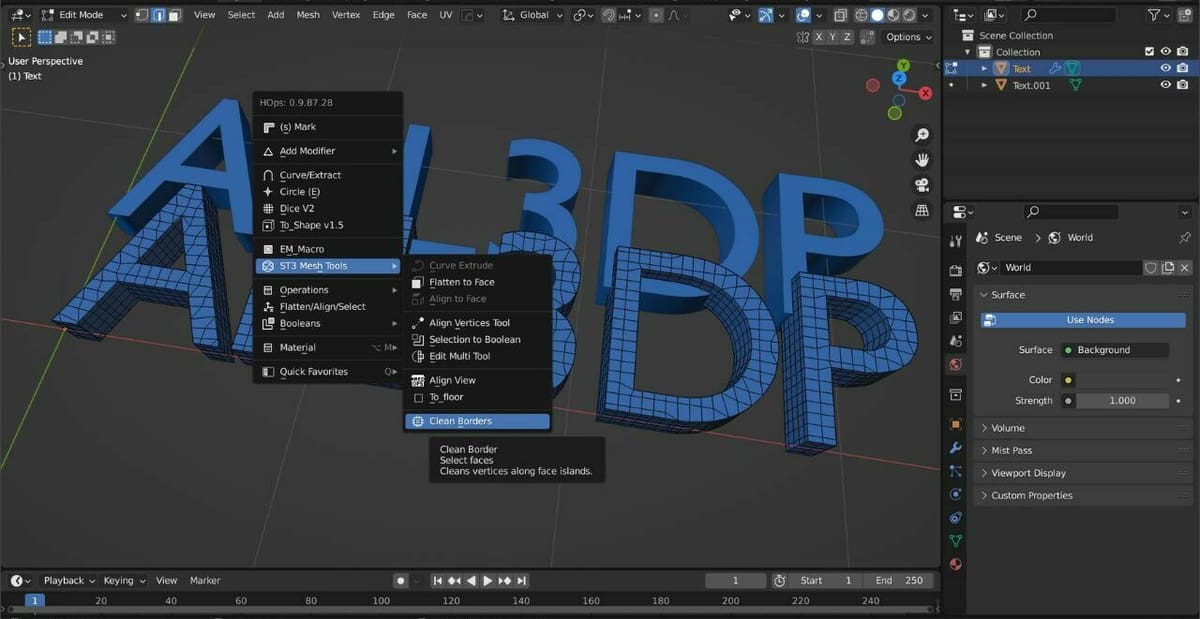
Task: Switch to face select mode
Action: tap(174, 15)
